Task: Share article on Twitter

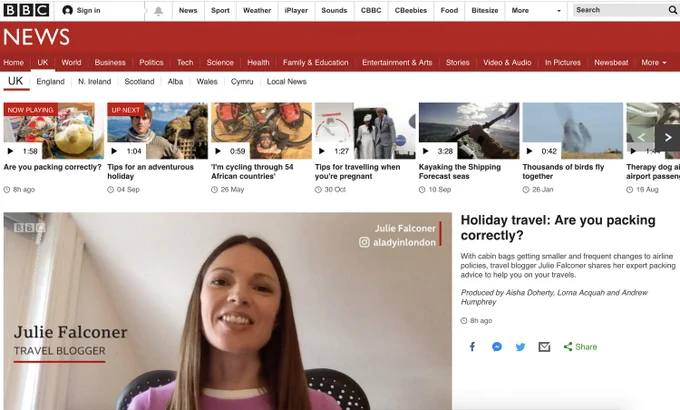Action: pyautogui.click(x=520, y=347)
